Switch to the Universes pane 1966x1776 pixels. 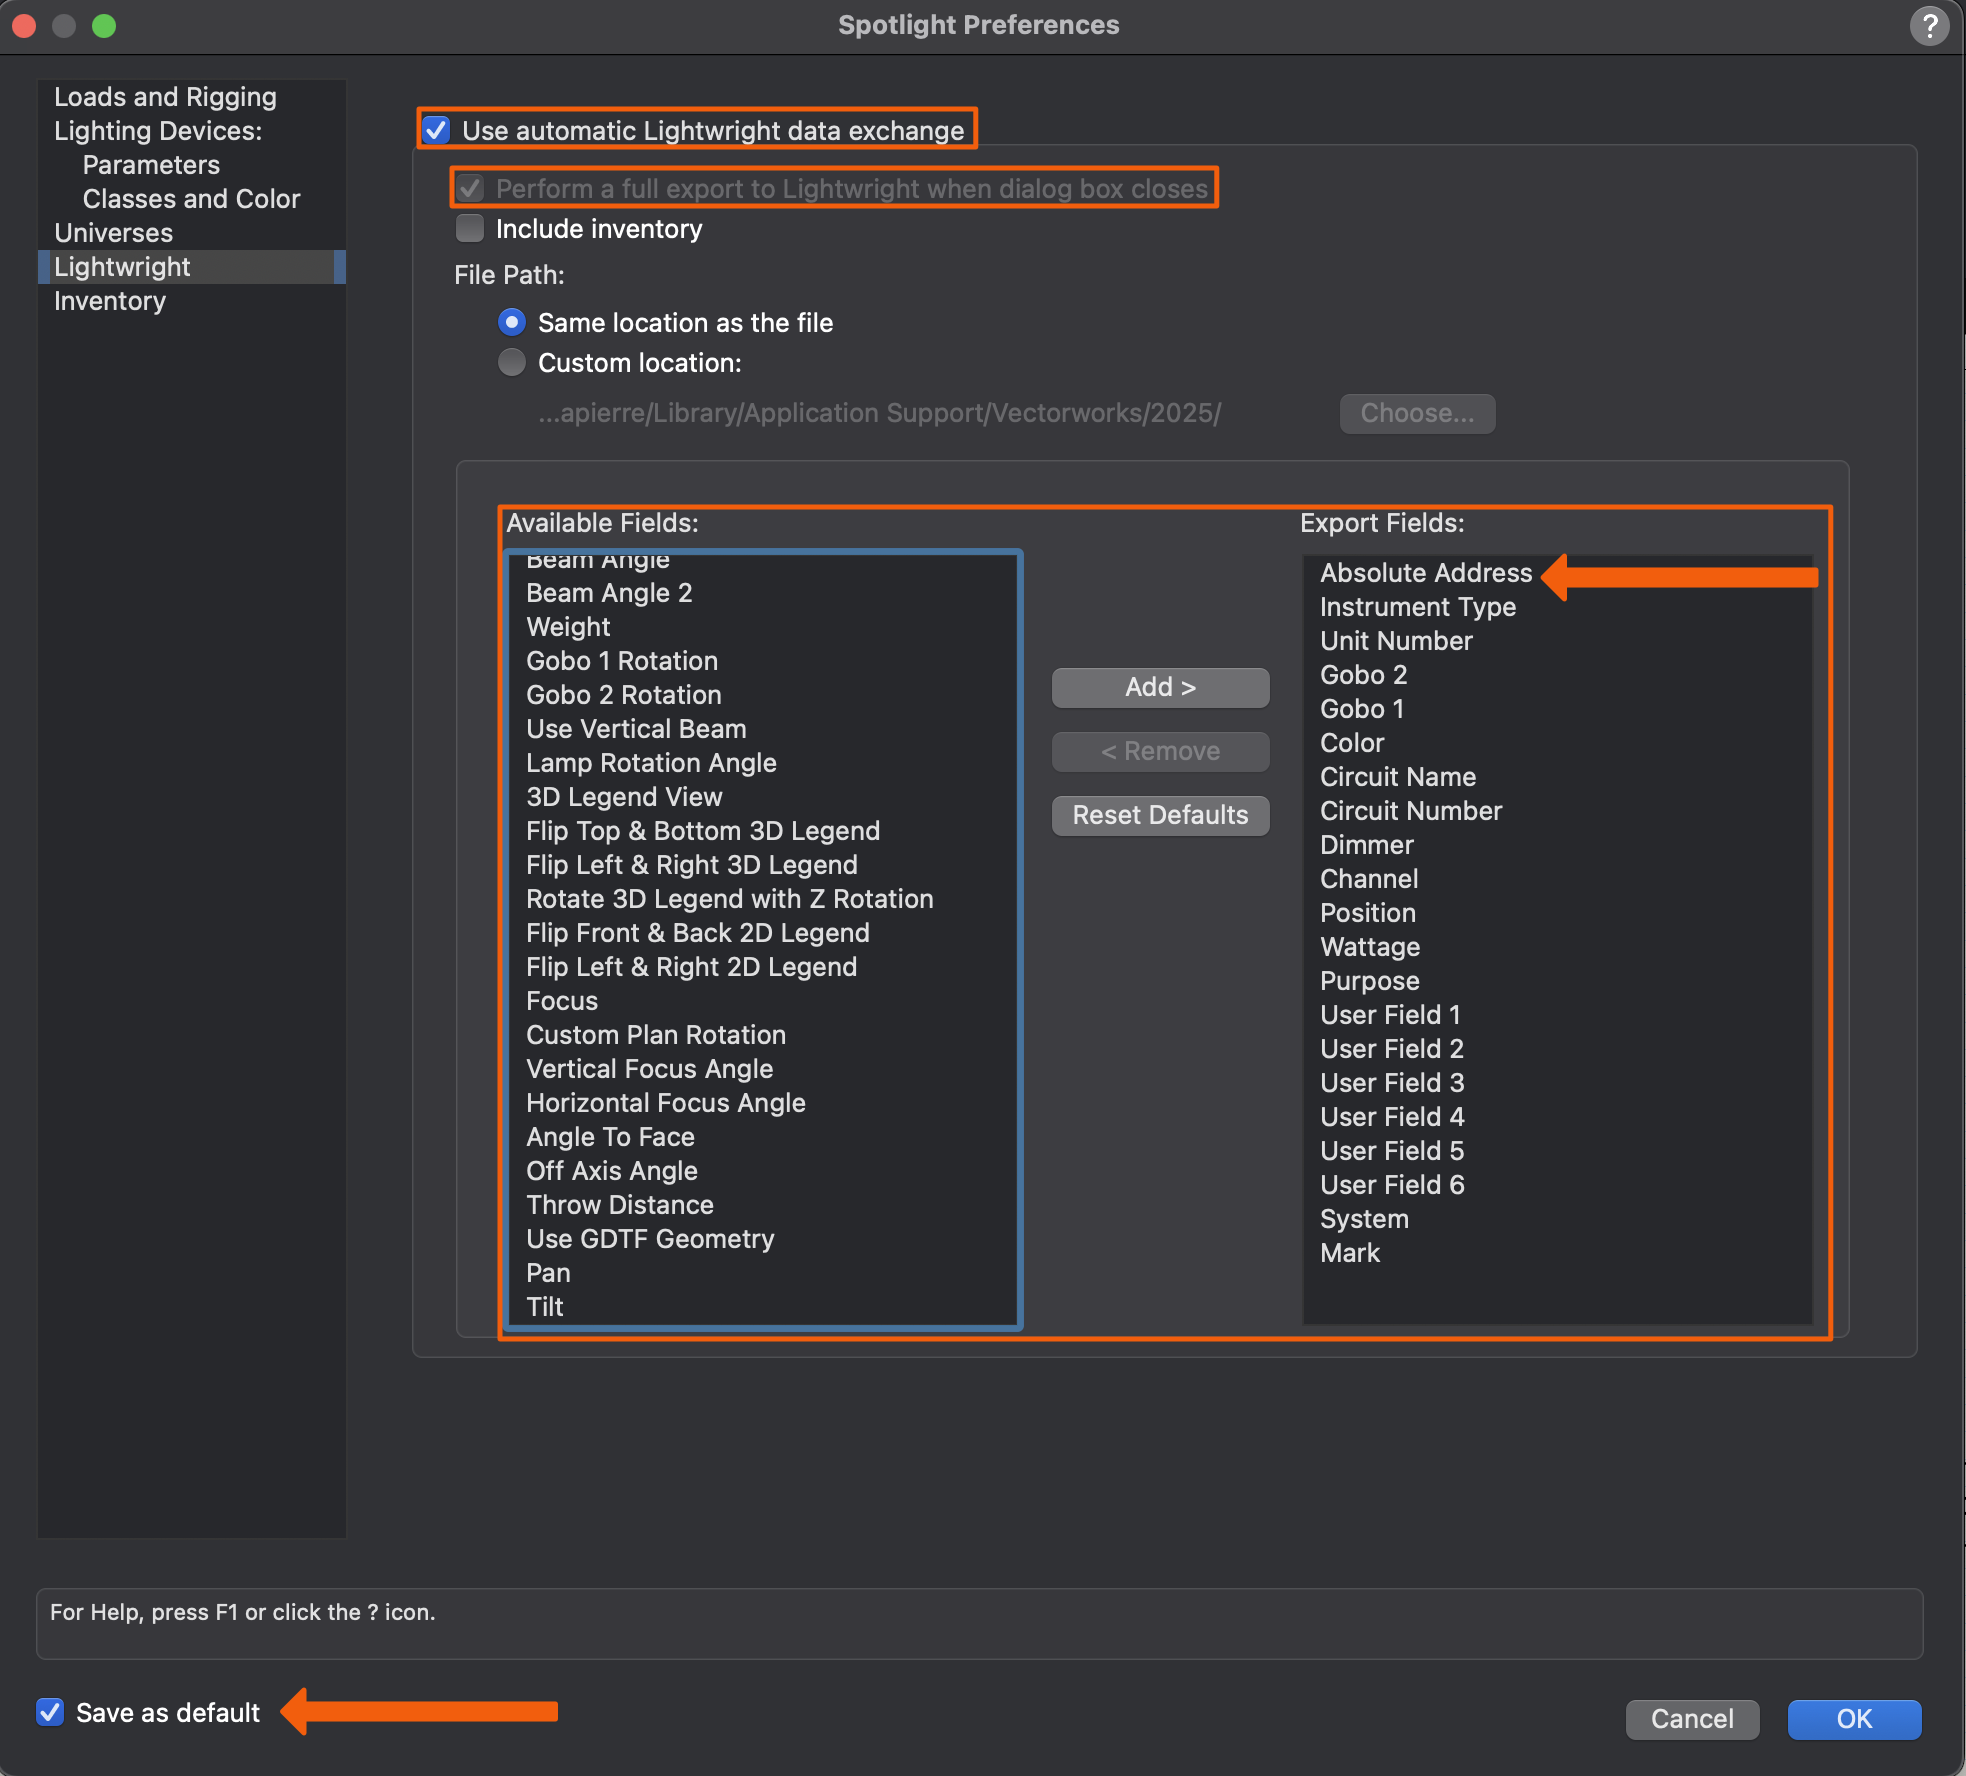click(113, 233)
